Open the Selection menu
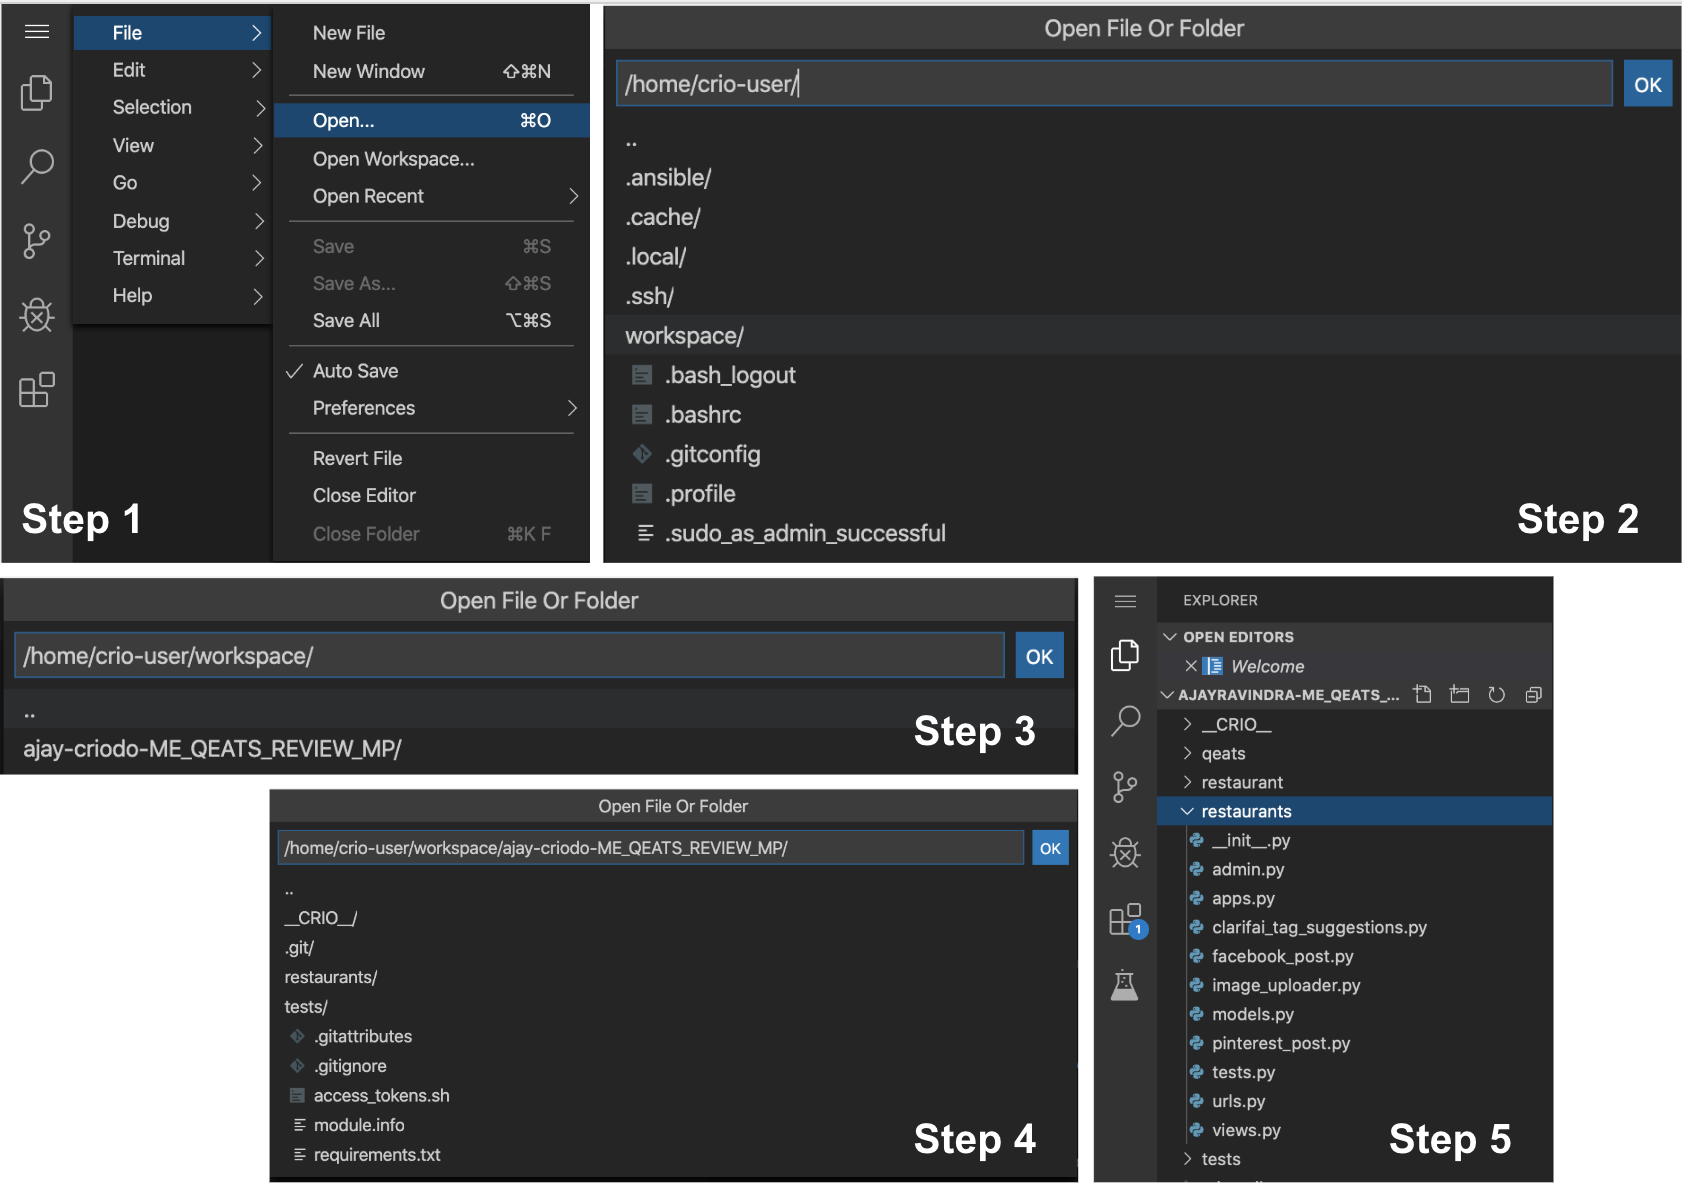 (172, 107)
